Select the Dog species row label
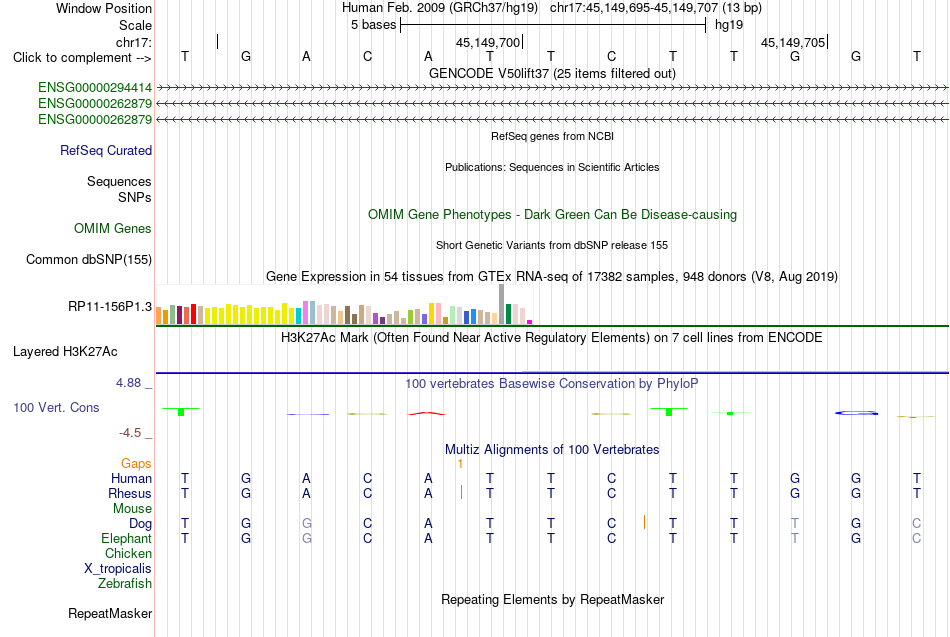This screenshot has width=950, height=637. click(140, 524)
